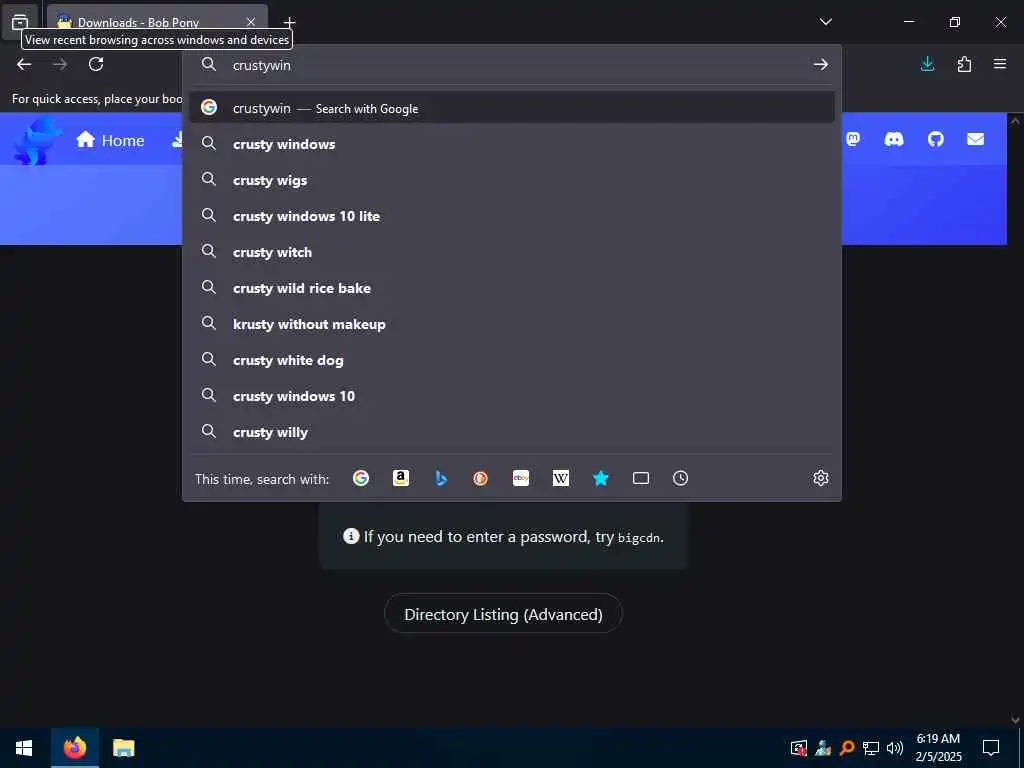Search history with the clock icon
This screenshot has height=768, width=1024.
click(x=680, y=478)
